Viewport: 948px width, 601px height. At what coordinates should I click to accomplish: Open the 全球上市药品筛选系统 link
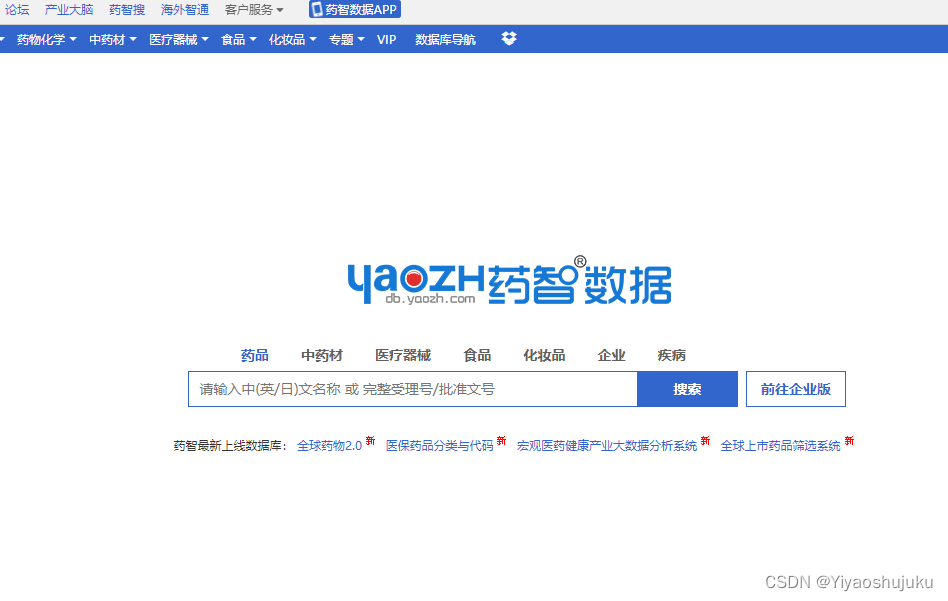click(x=781, y=446)
